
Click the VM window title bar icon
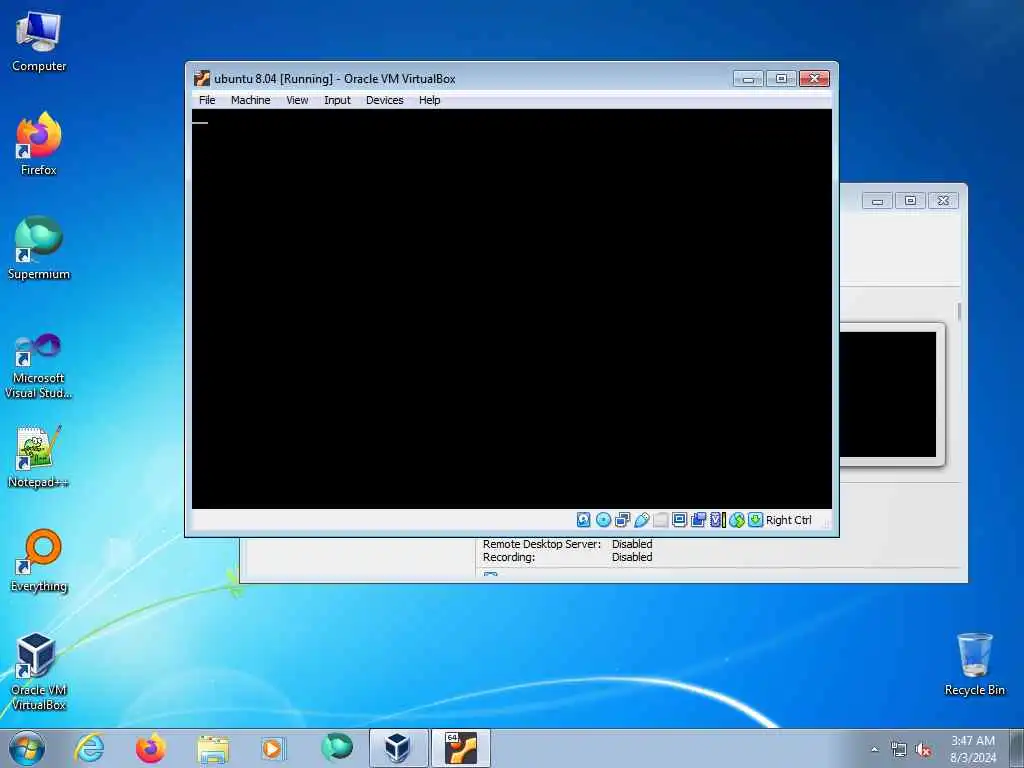pos(202,78)
